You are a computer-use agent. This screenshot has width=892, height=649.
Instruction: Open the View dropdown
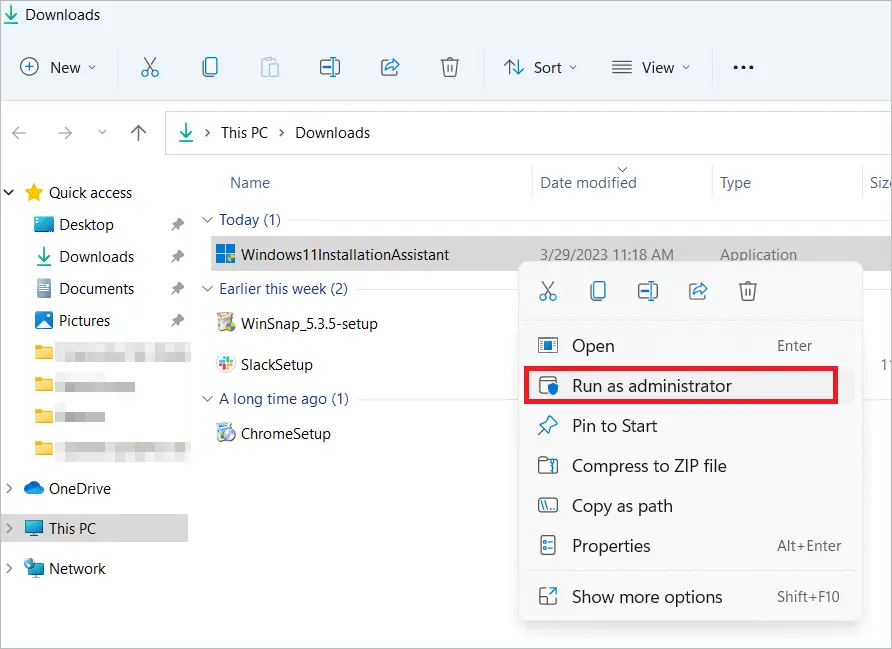click(651, 67)
